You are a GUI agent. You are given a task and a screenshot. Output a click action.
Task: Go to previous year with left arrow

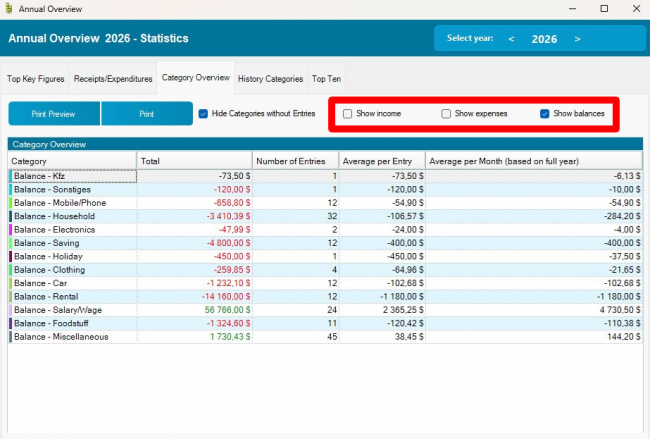coord(512,39)
